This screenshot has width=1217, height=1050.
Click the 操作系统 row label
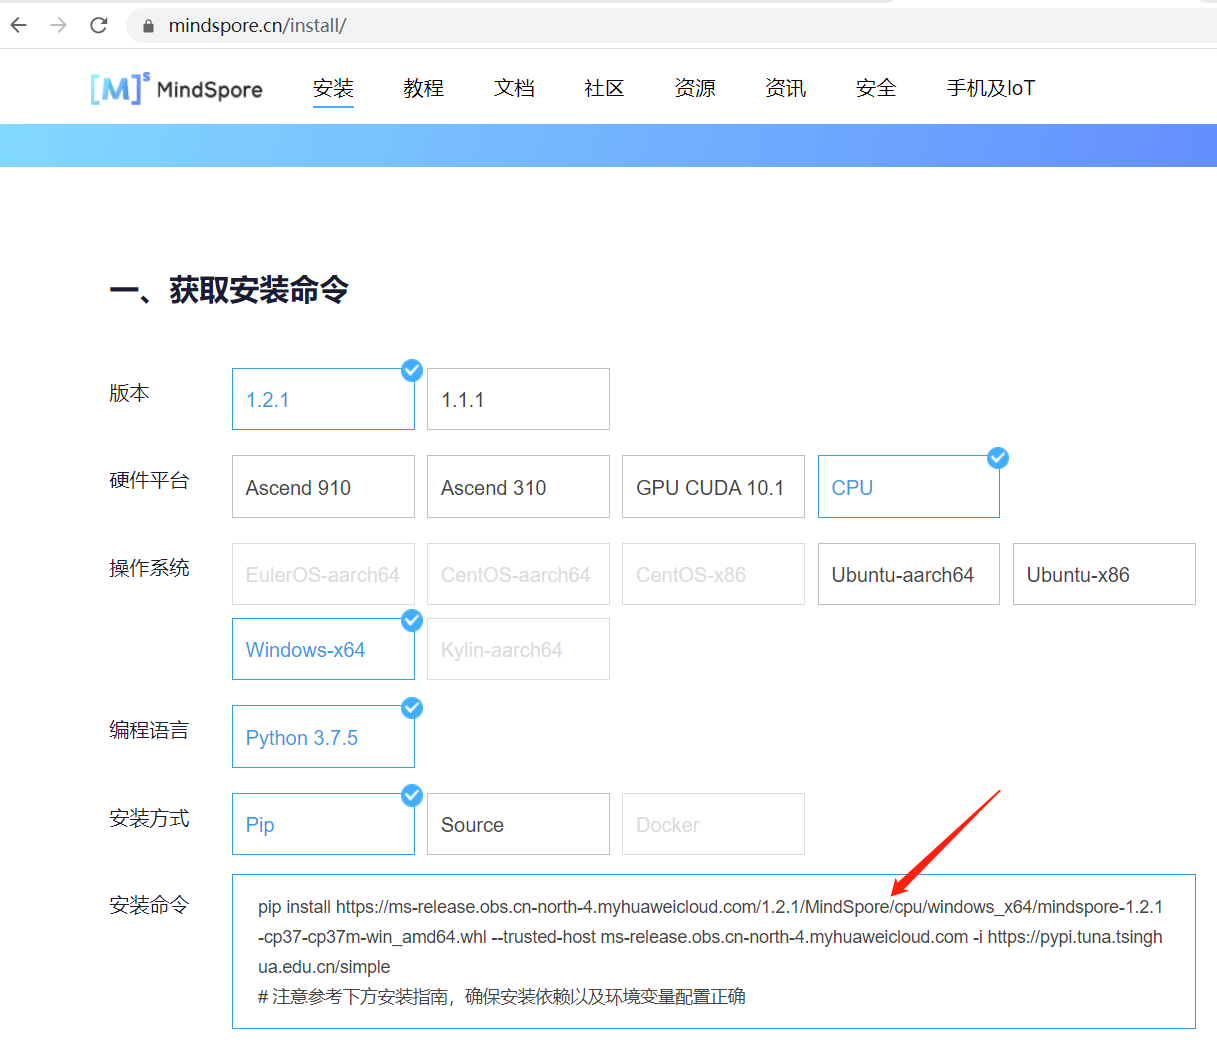(149, 568)
